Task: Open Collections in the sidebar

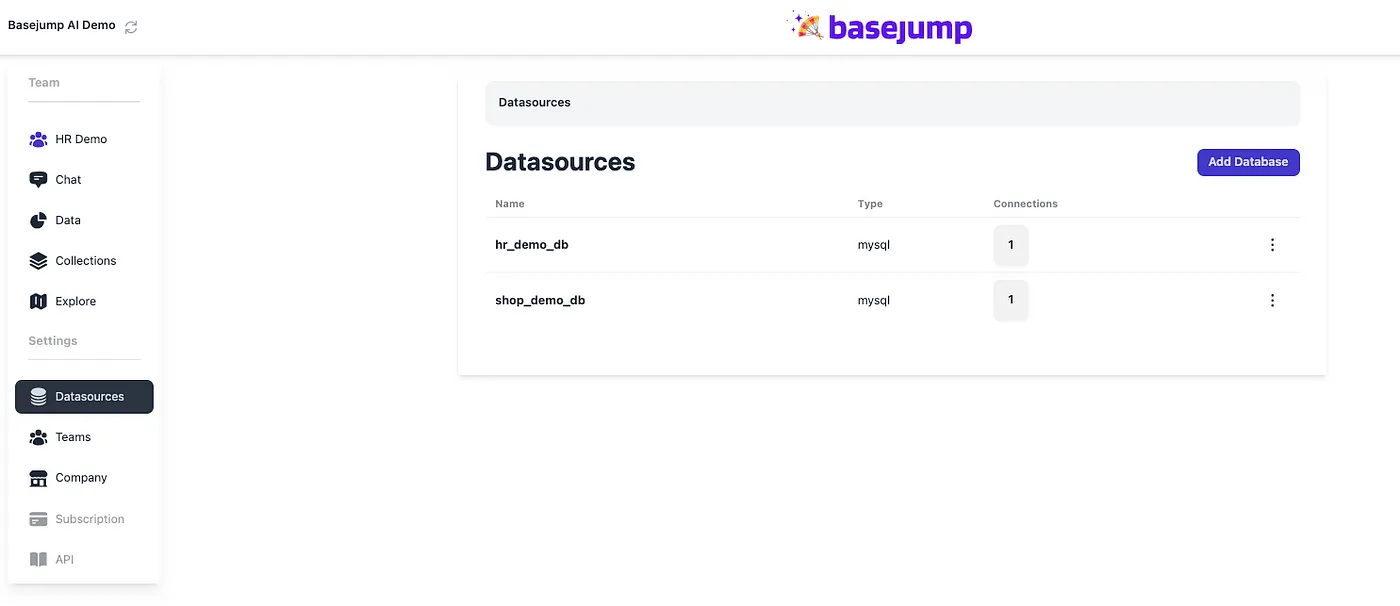Action: point(86,261)
